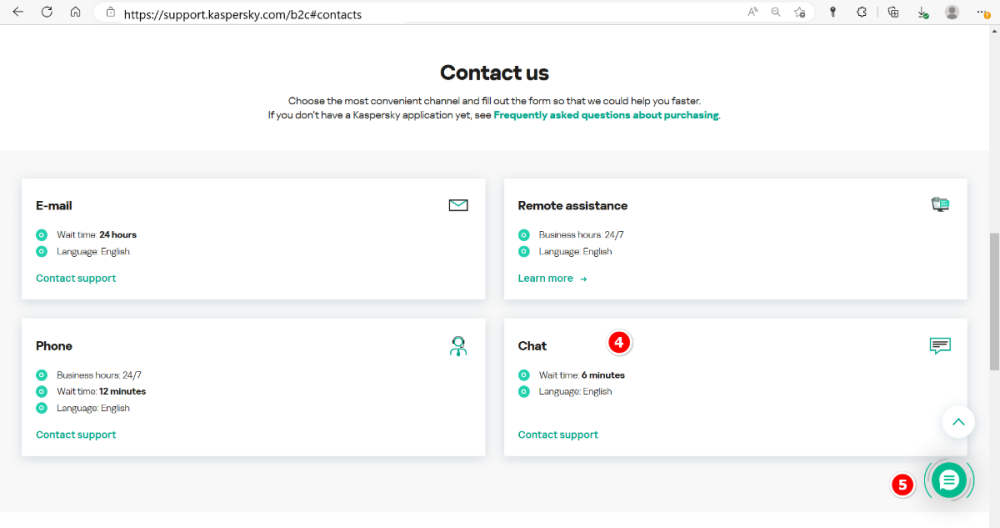Open the floating green chat widget

(x=948, y=481)
